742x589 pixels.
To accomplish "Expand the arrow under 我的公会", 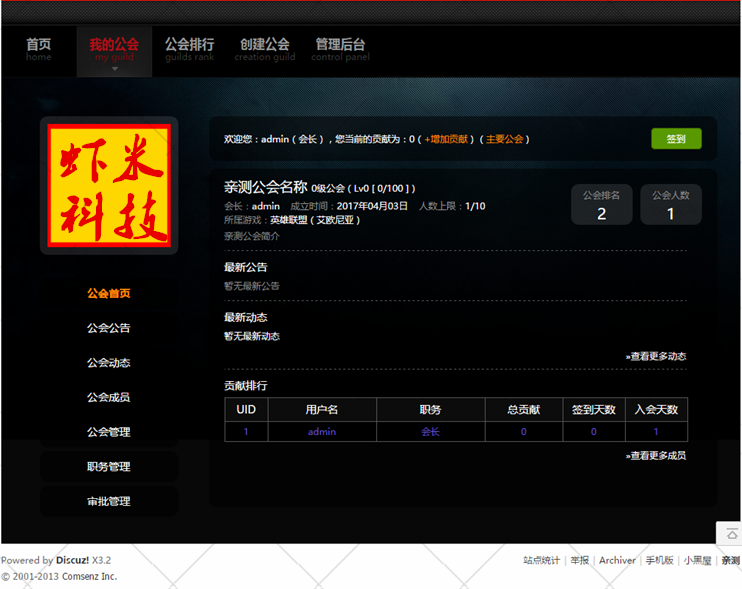I will tap(115, 69).
